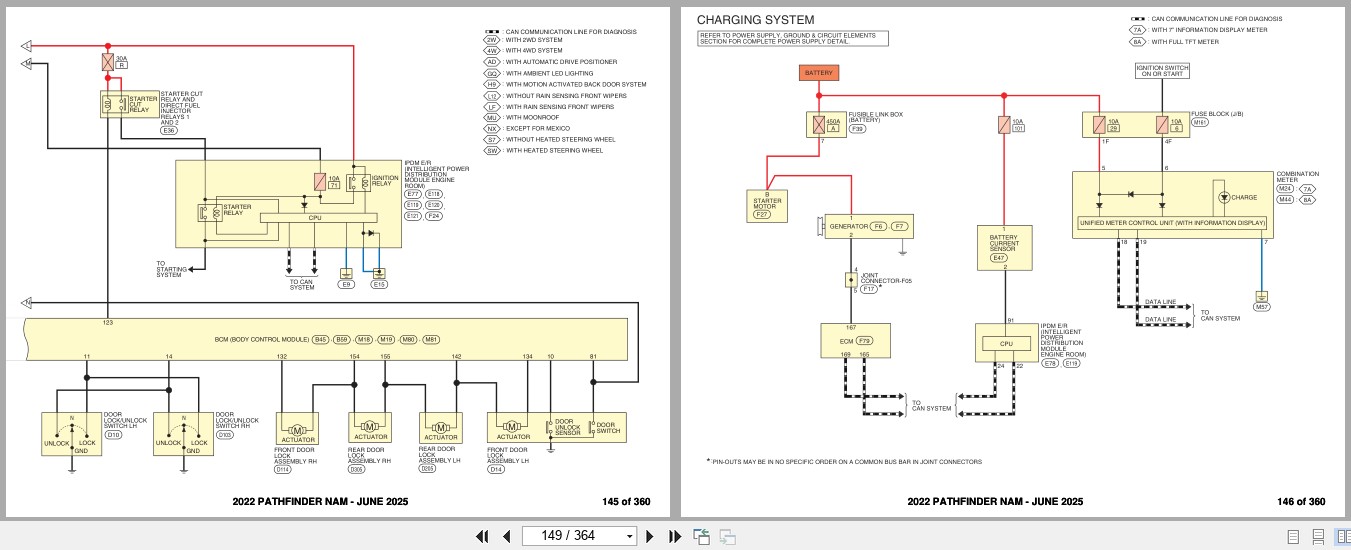The image size is (1351, 550).
Task: Click the B45 connector label
Action: point(320,340)
